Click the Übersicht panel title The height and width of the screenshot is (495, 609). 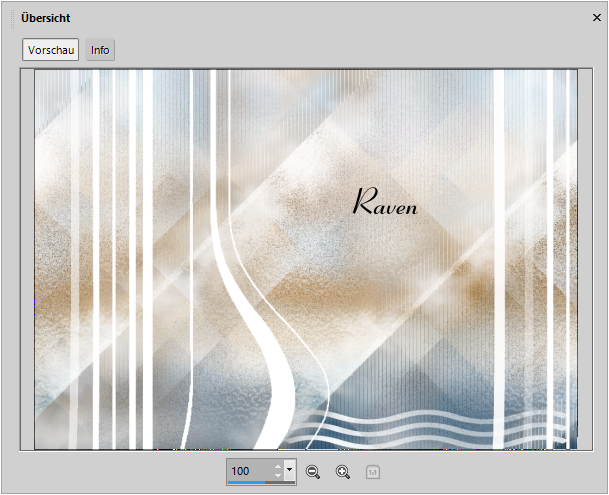click(45, 18)
